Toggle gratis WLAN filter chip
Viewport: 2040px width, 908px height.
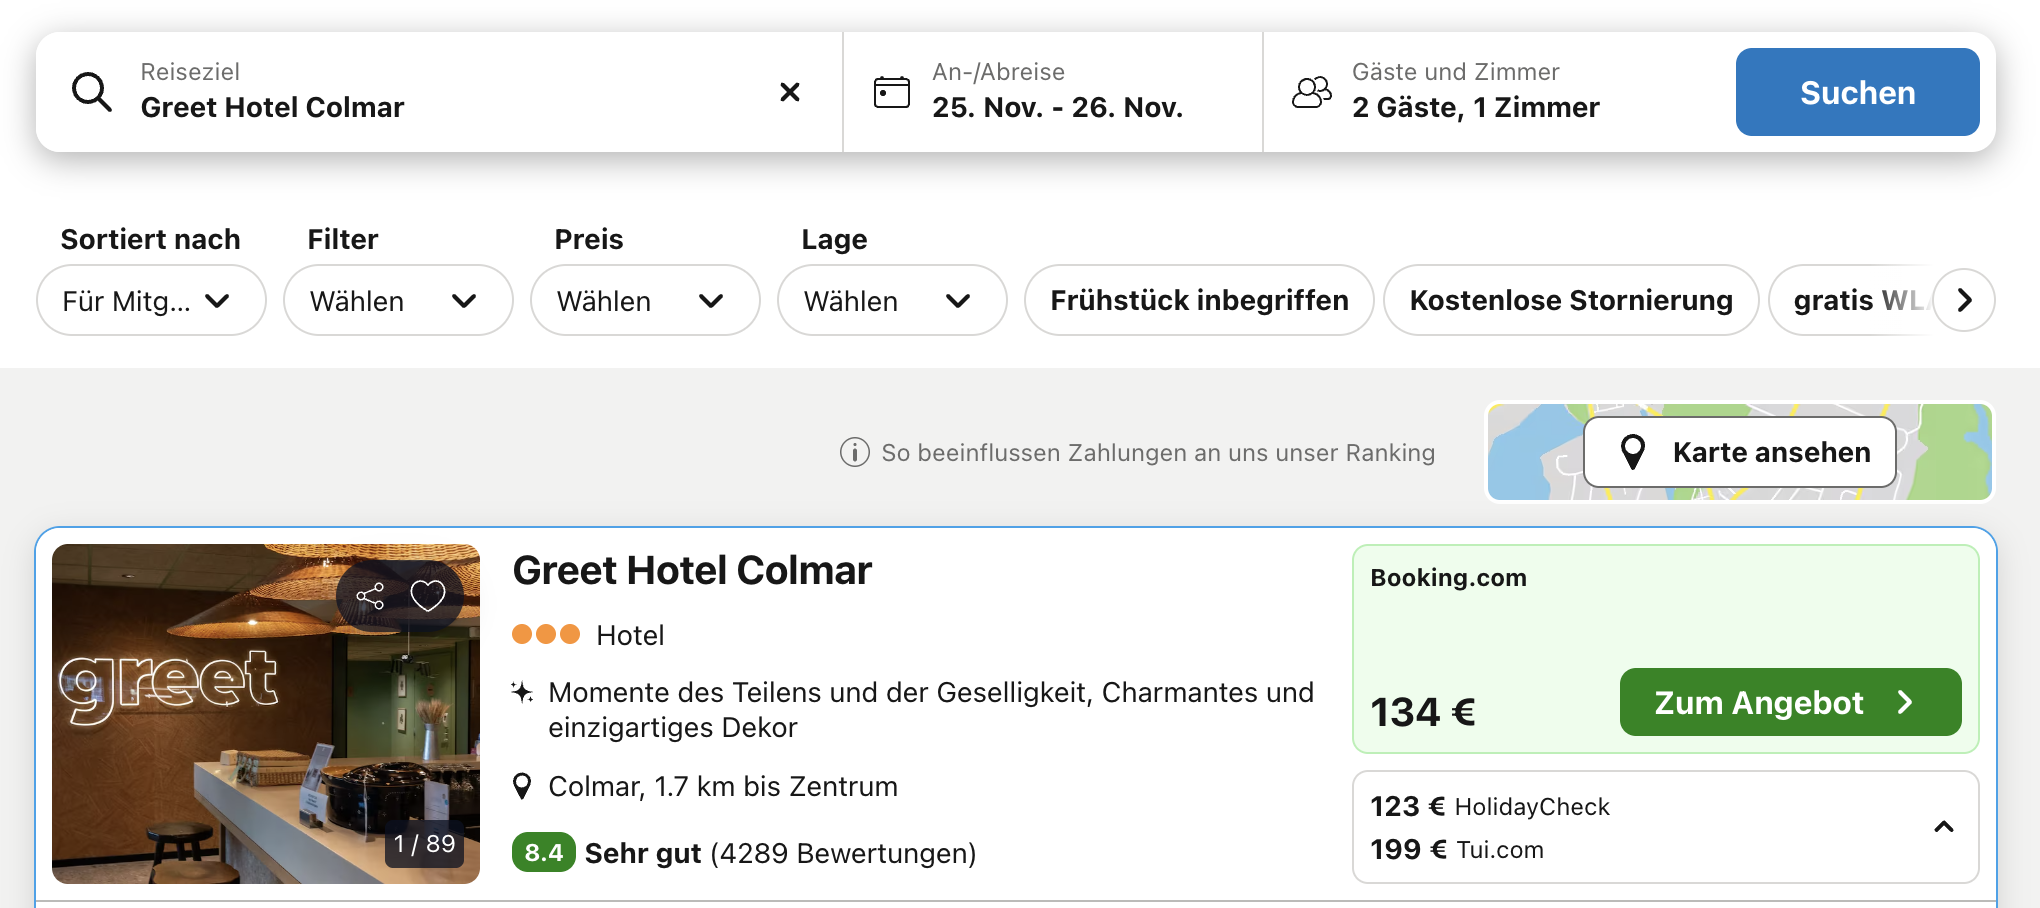coord(1850,300)
